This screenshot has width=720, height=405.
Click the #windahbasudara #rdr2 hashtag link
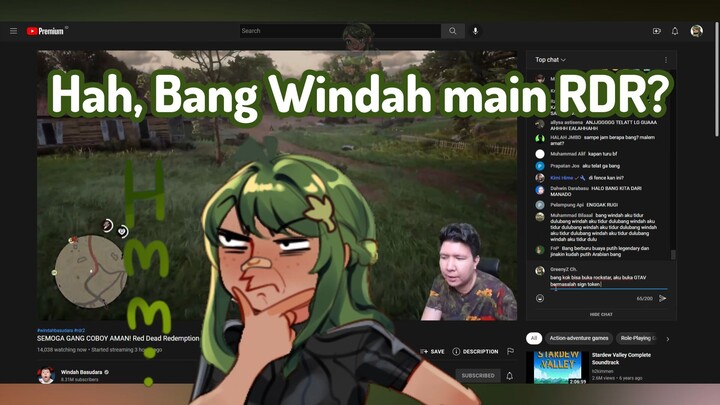click(x=61, y=330)
